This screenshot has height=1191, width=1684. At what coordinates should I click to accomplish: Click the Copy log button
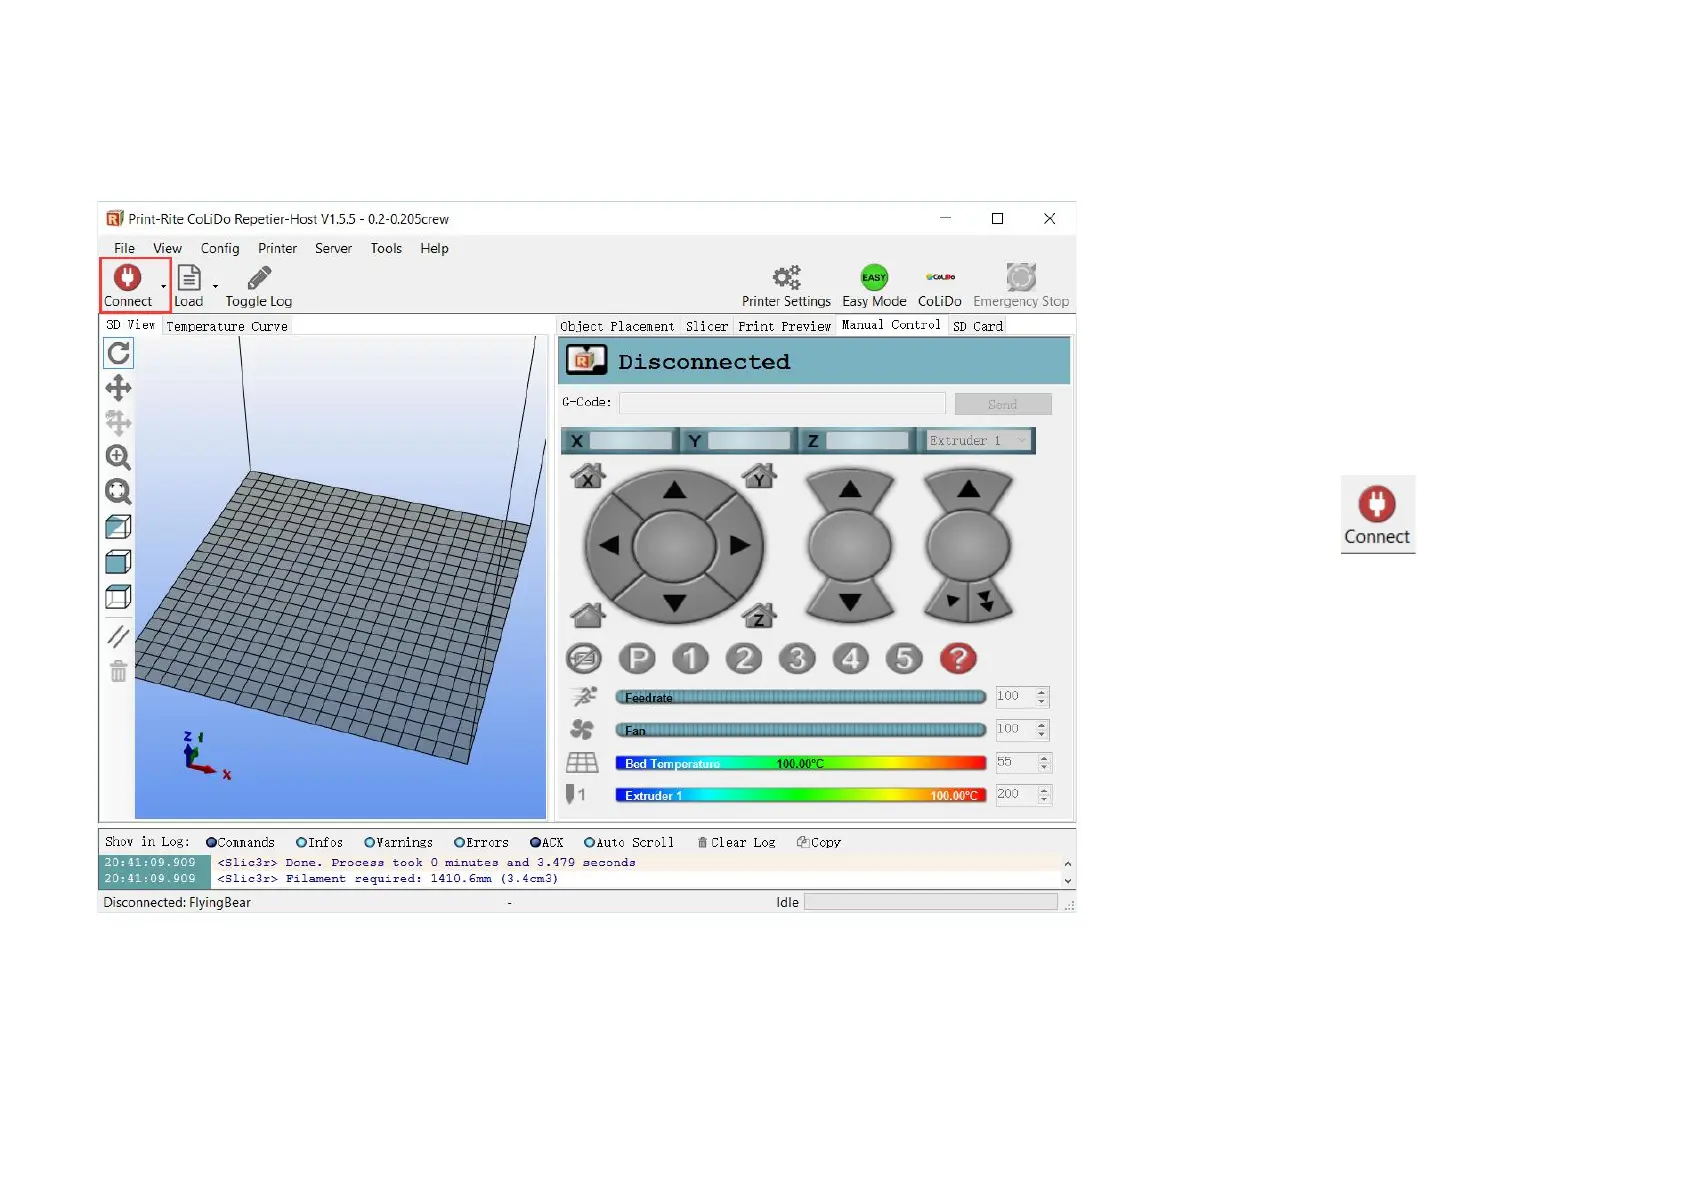pos(819,843)
